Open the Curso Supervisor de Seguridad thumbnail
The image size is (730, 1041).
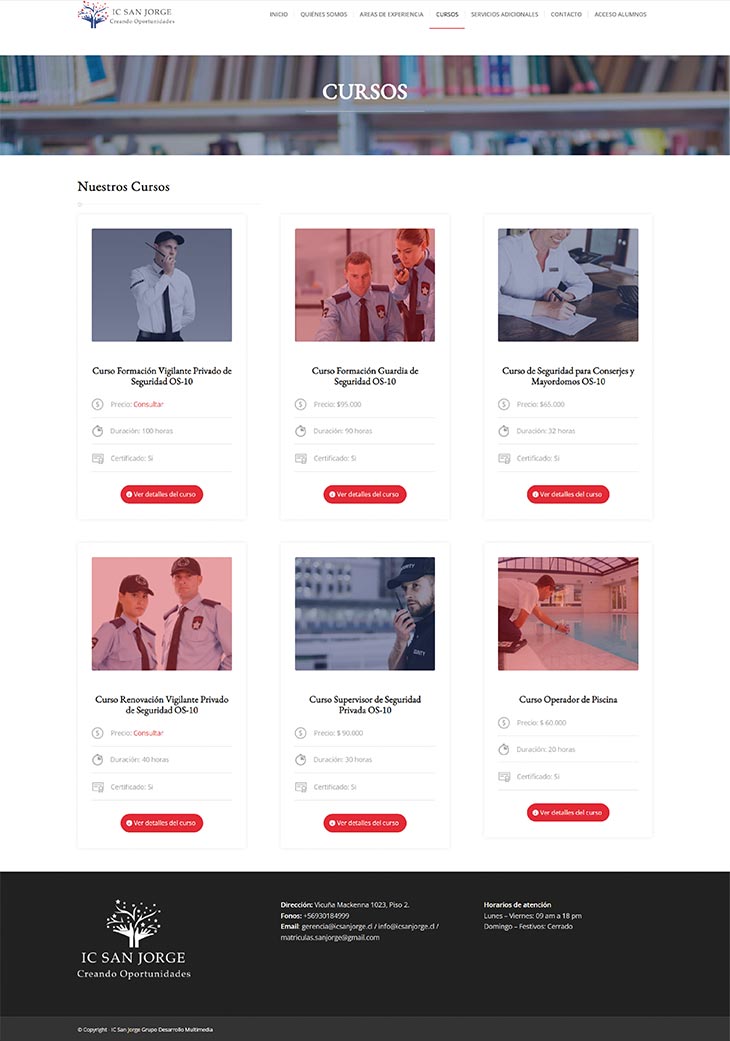tap(365, 613)
